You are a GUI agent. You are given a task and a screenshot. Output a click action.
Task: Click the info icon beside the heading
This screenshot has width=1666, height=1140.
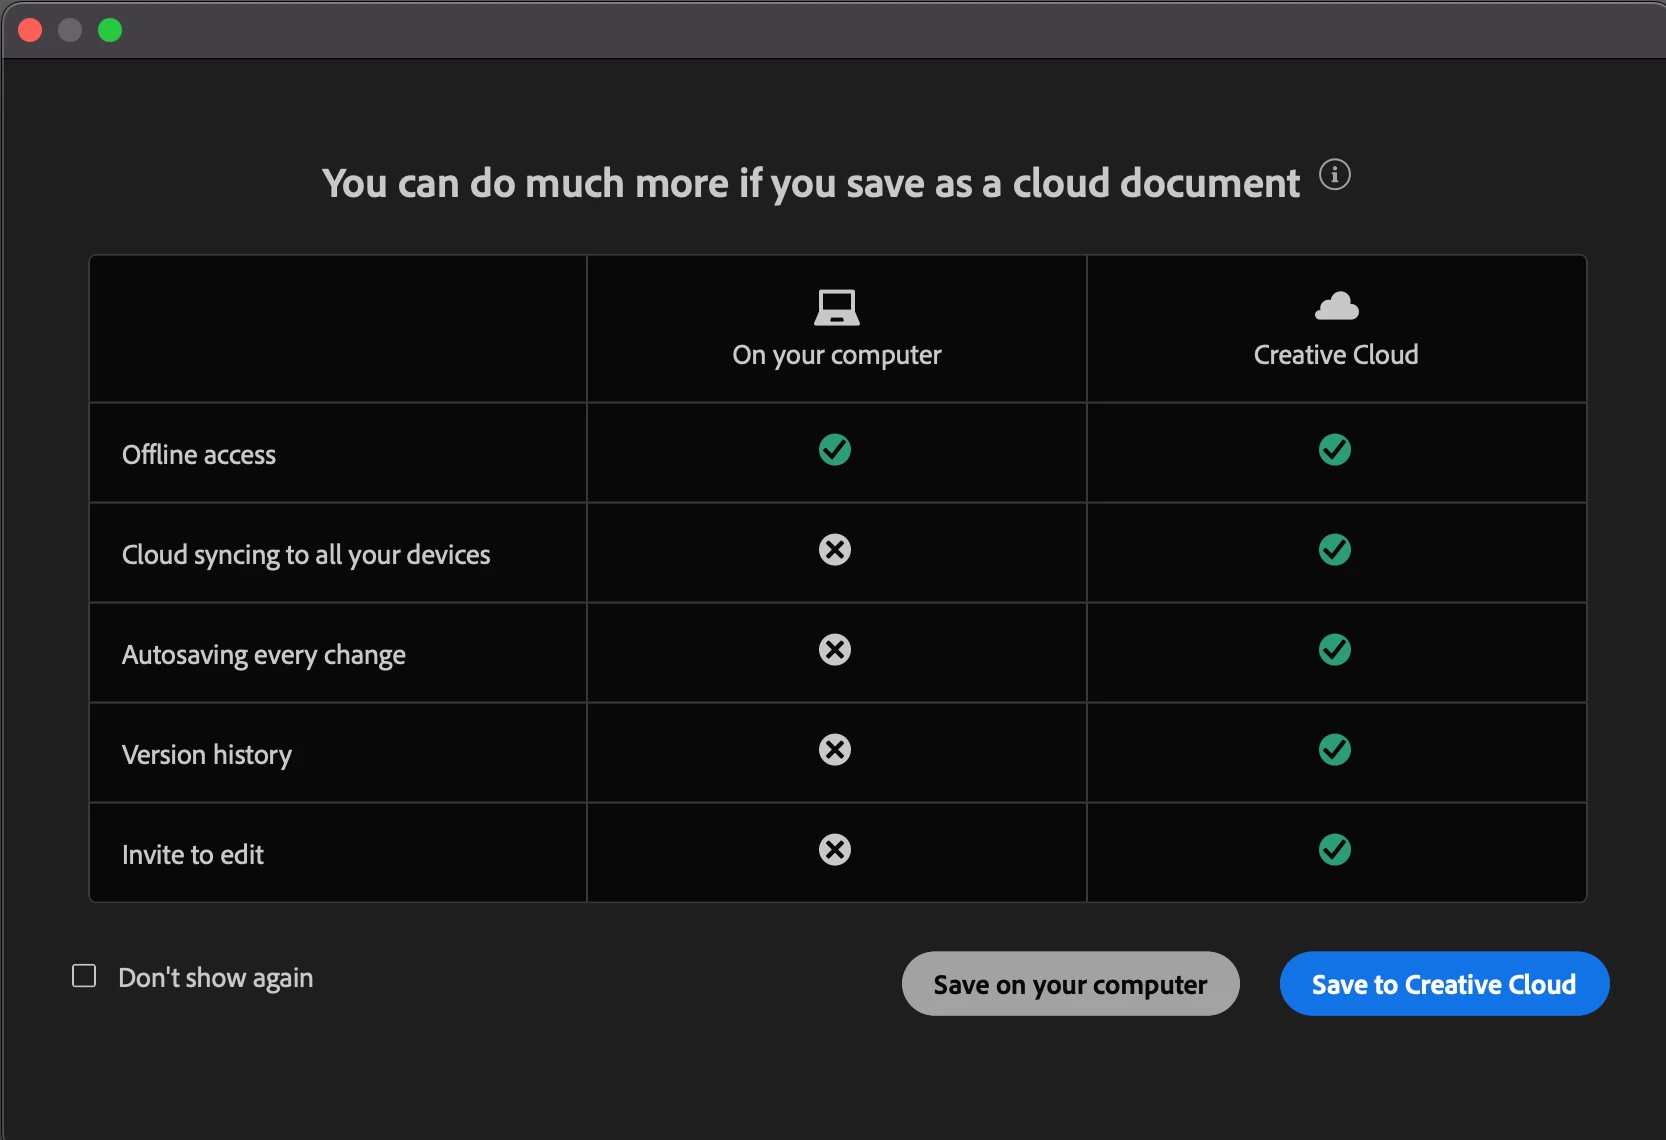[1335, 175]
